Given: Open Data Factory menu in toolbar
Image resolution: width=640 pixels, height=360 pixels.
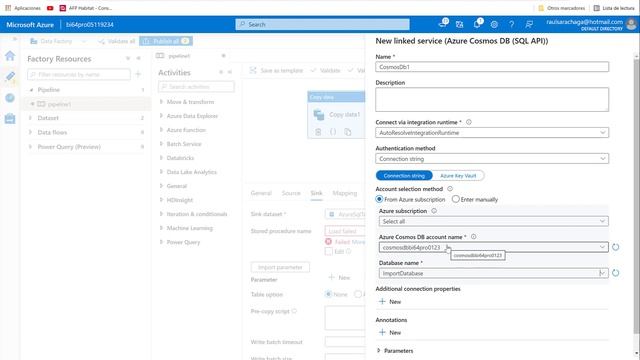Looking at the screenshot, I should [x=58, y=41].
